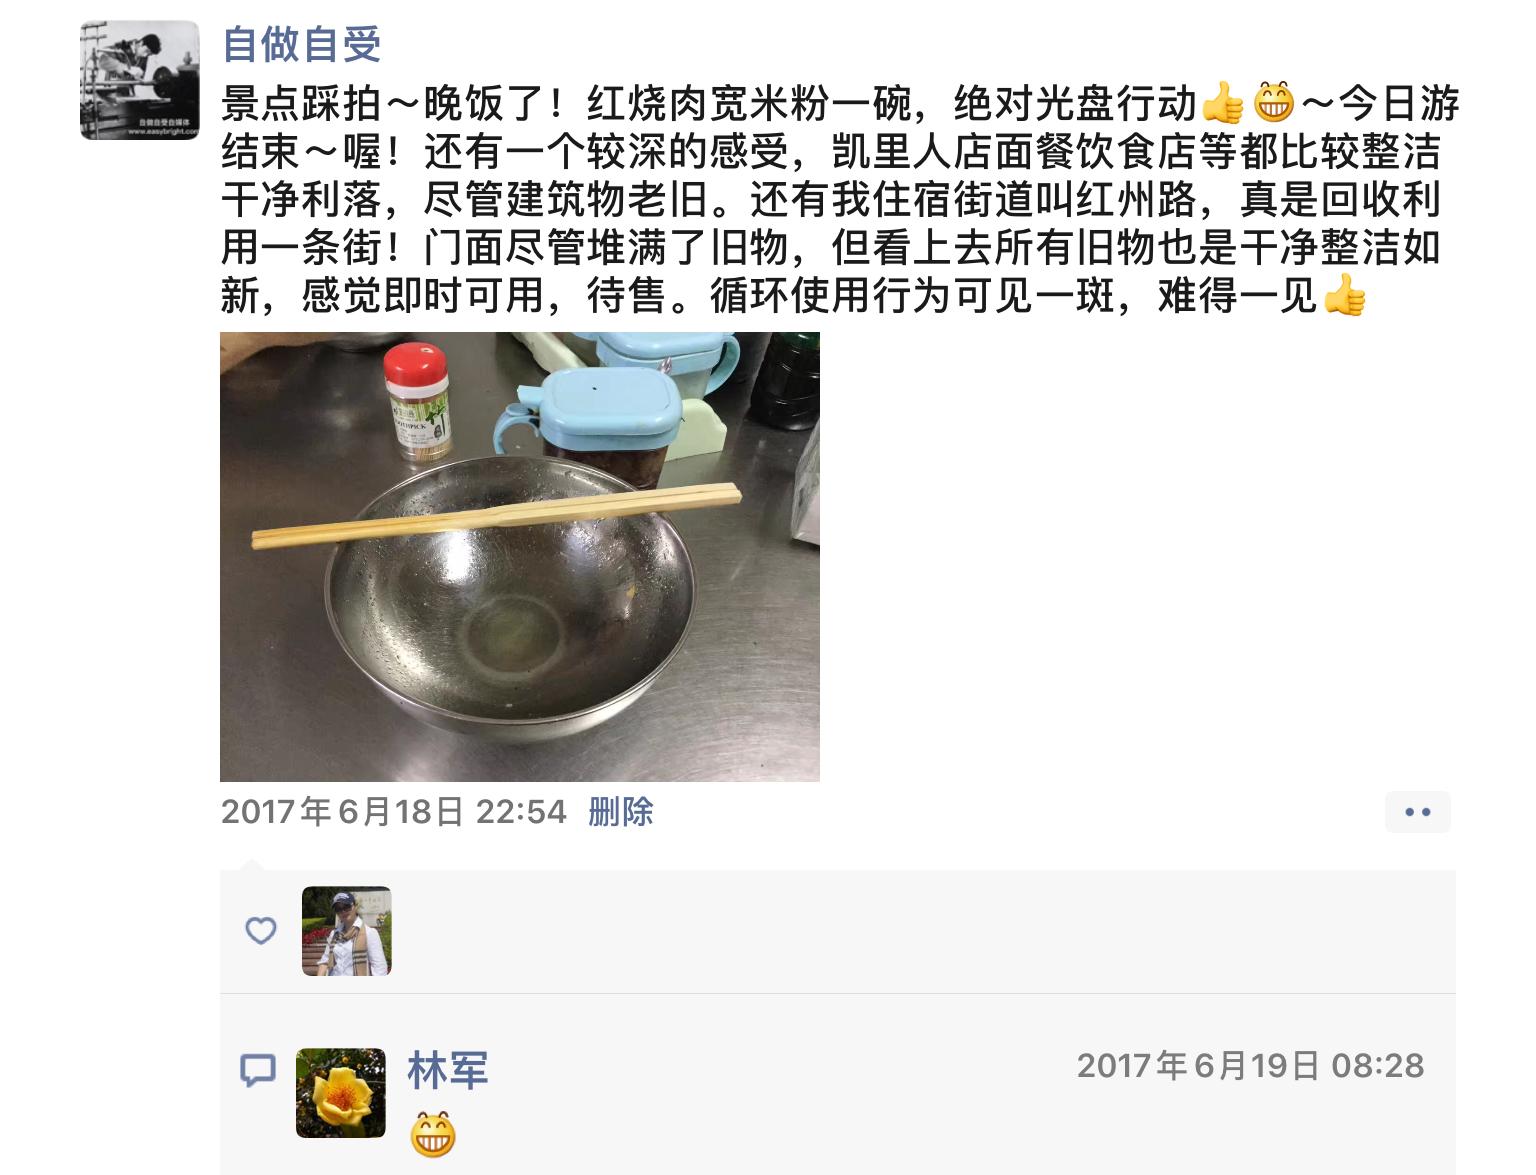This screenshot has width=1536, height=1175.
Task: View the profile of the liker's avatar
Action: click(347, 931)
